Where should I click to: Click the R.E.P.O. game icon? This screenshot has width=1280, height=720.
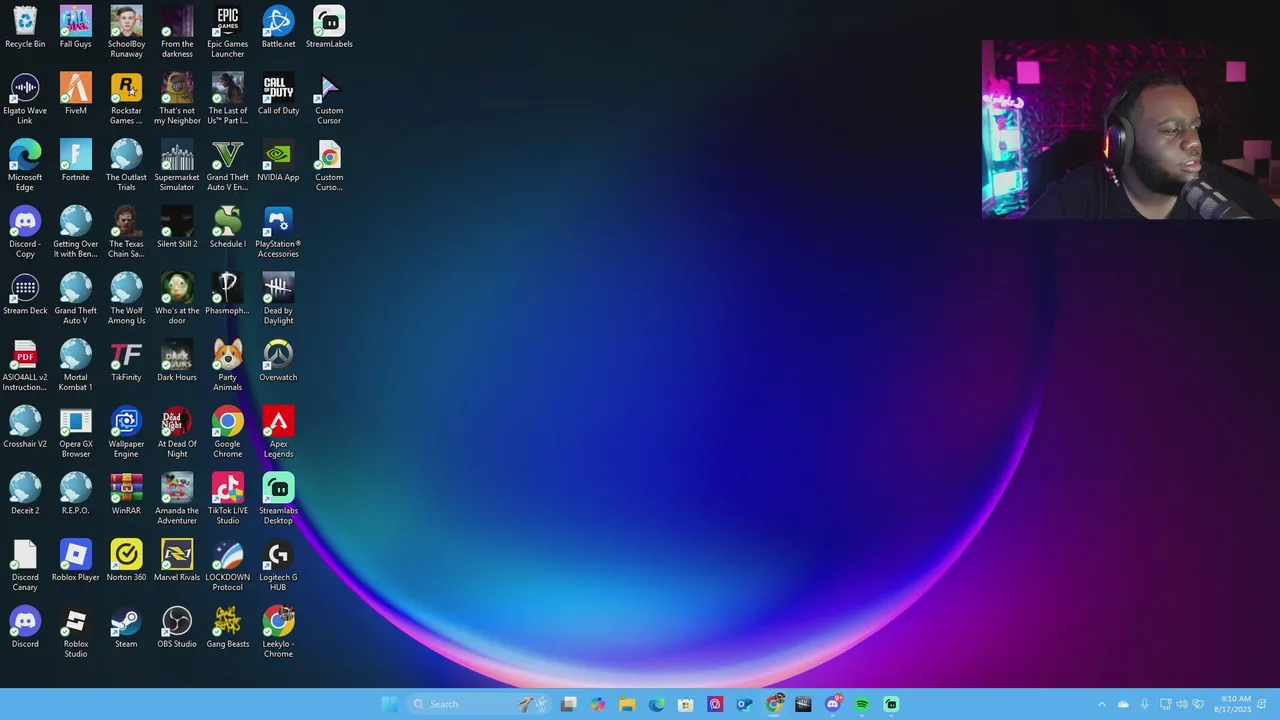(x=76, y=494)
